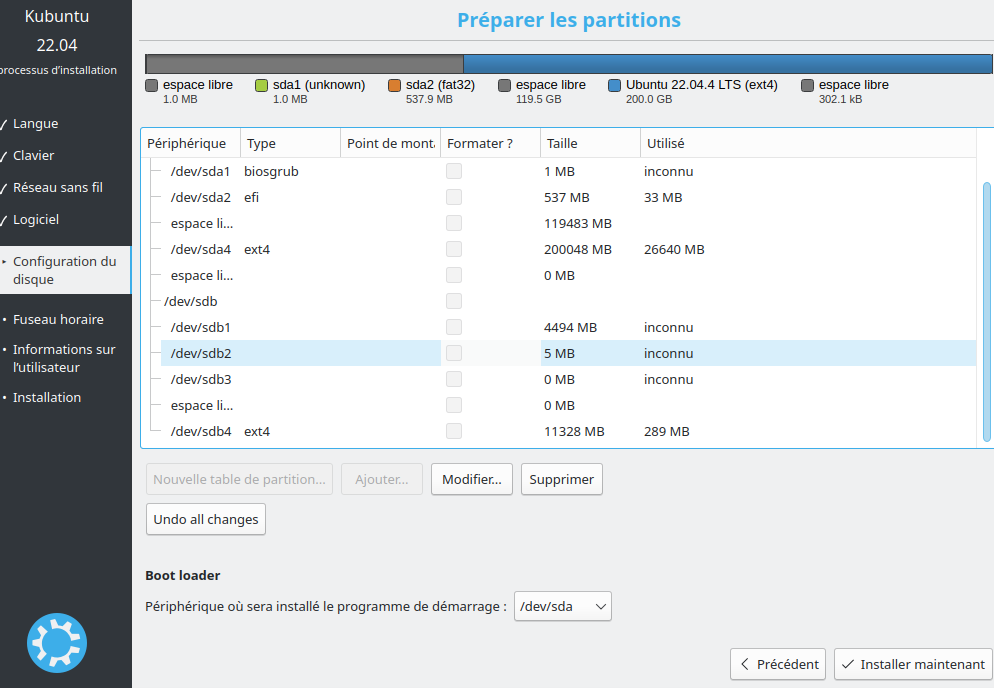The width and height of the screenshot is (994, 688).
Task: Toggle format checkbox for /dev/sda4
Action: point(454,249)
